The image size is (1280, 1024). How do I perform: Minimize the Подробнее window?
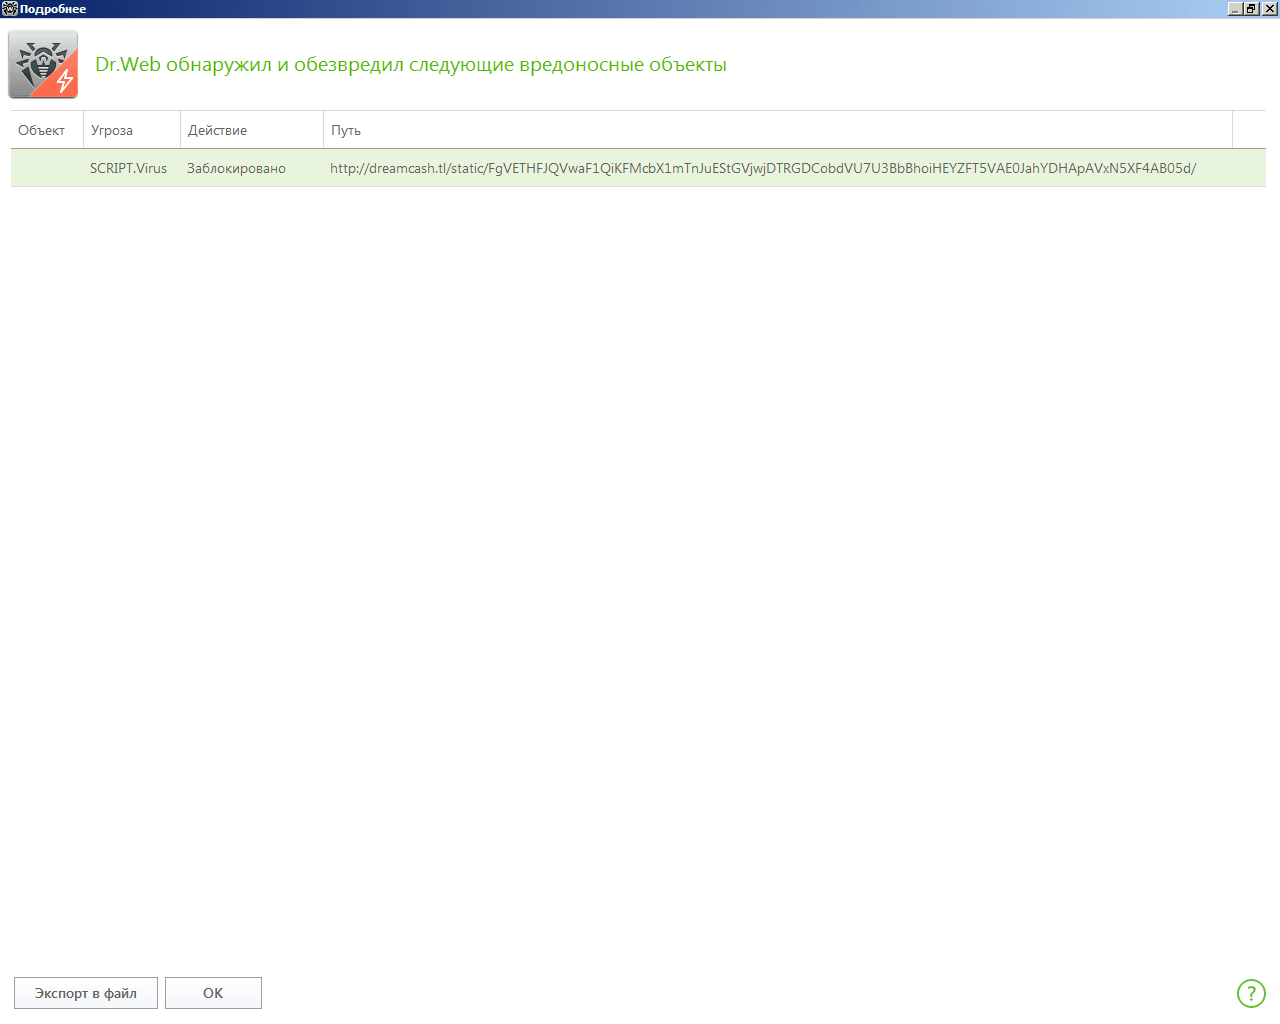[1235, 8]
